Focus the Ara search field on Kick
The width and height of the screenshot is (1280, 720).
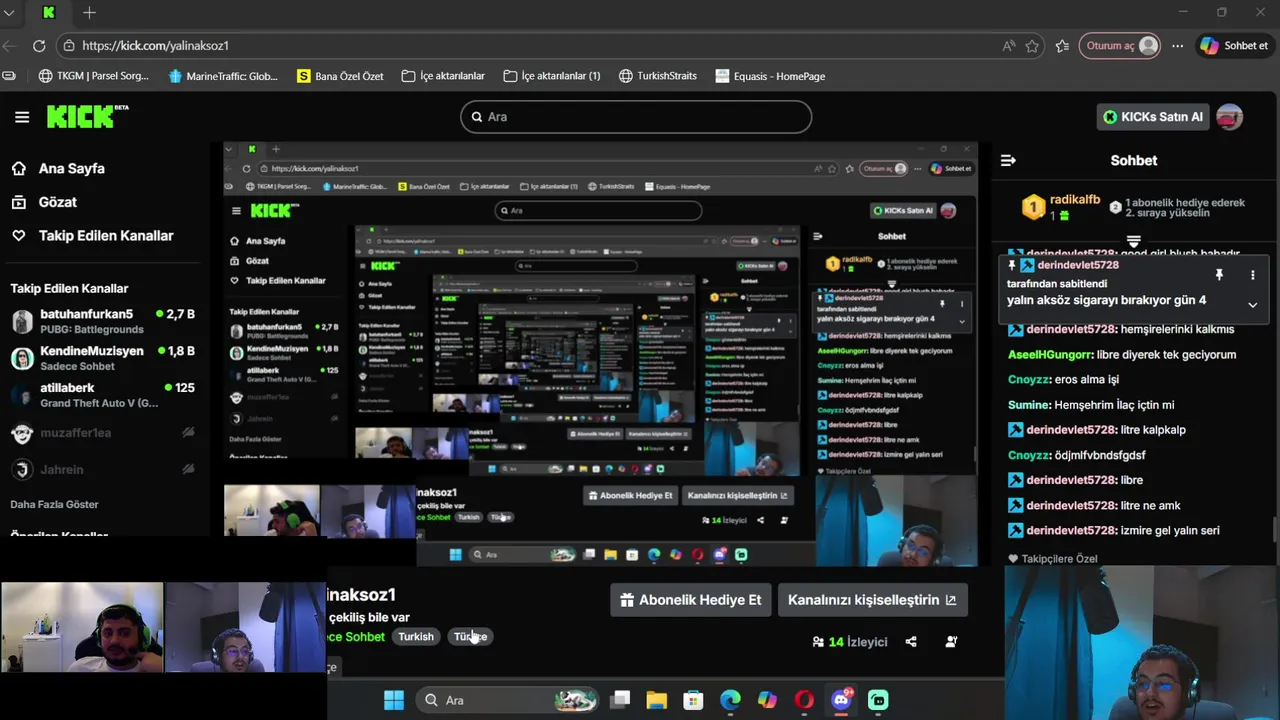coord(636,117)
